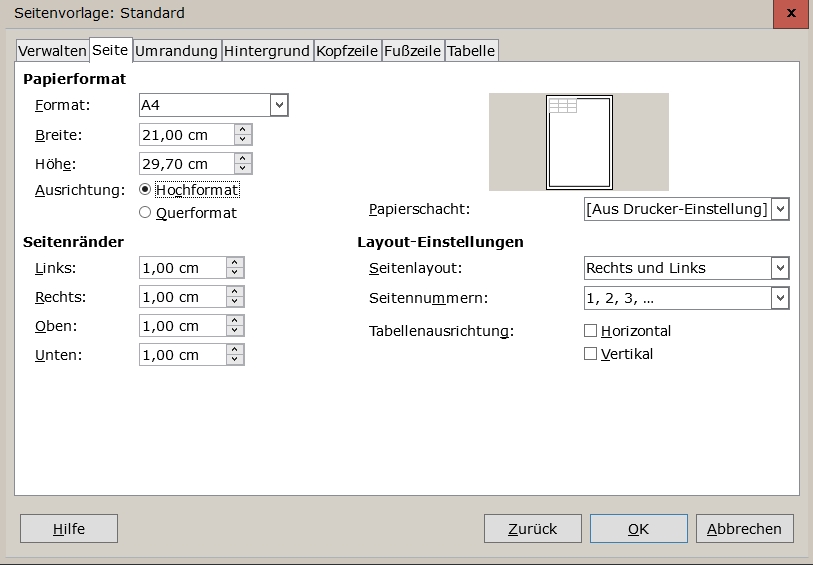The height and width of the screenshot is (565, 813).
Task: Switch to the Verwalten tab
Action: click(x=52, y=51)
